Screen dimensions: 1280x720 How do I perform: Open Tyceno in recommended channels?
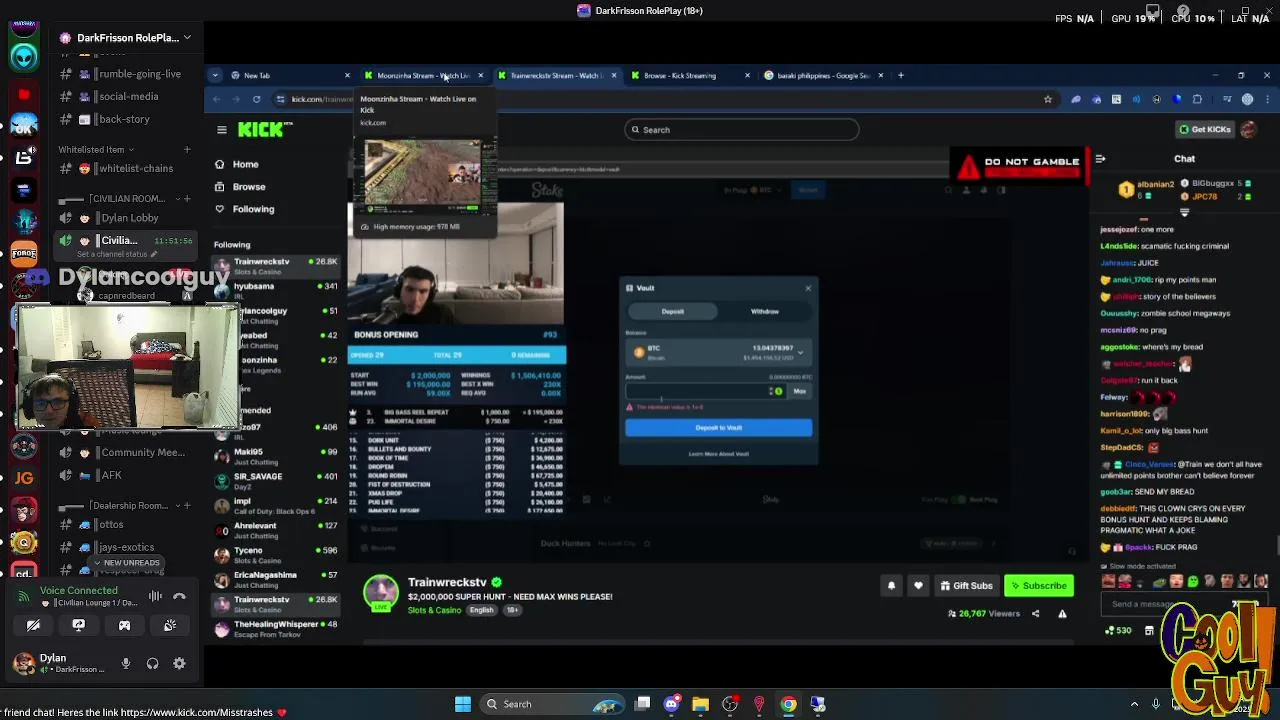coord(275,554)
